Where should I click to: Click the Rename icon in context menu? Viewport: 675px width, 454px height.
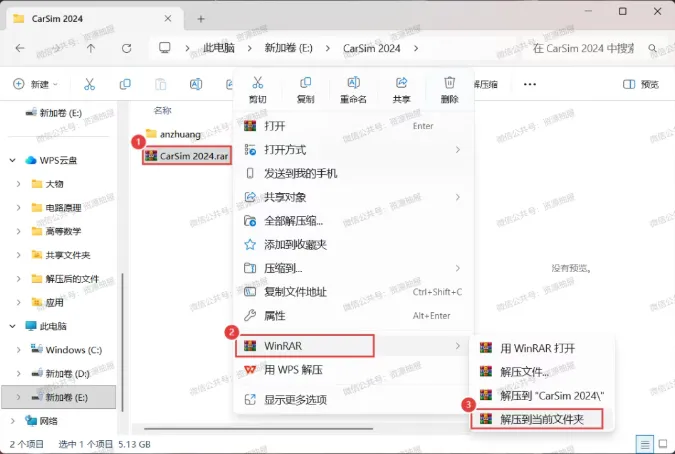[353, 82]
